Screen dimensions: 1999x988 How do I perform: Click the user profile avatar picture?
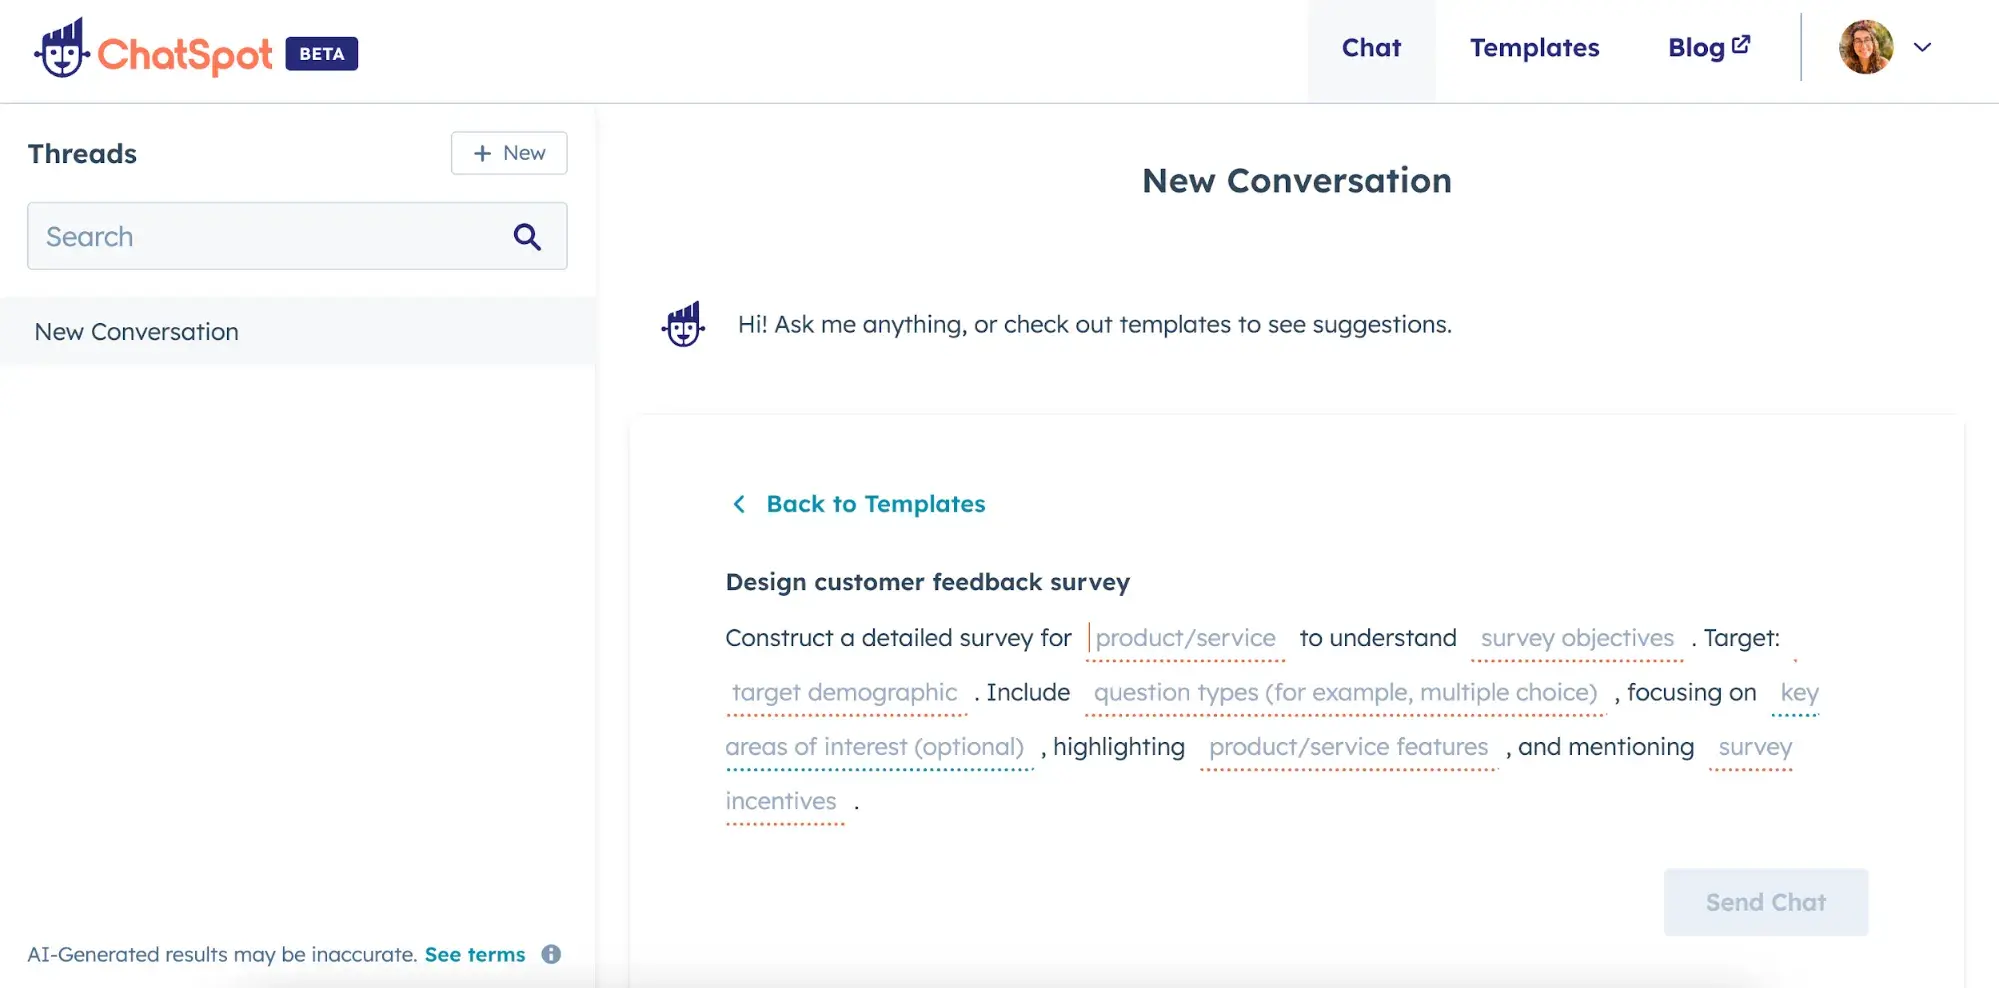click(x=1865, y=47)
